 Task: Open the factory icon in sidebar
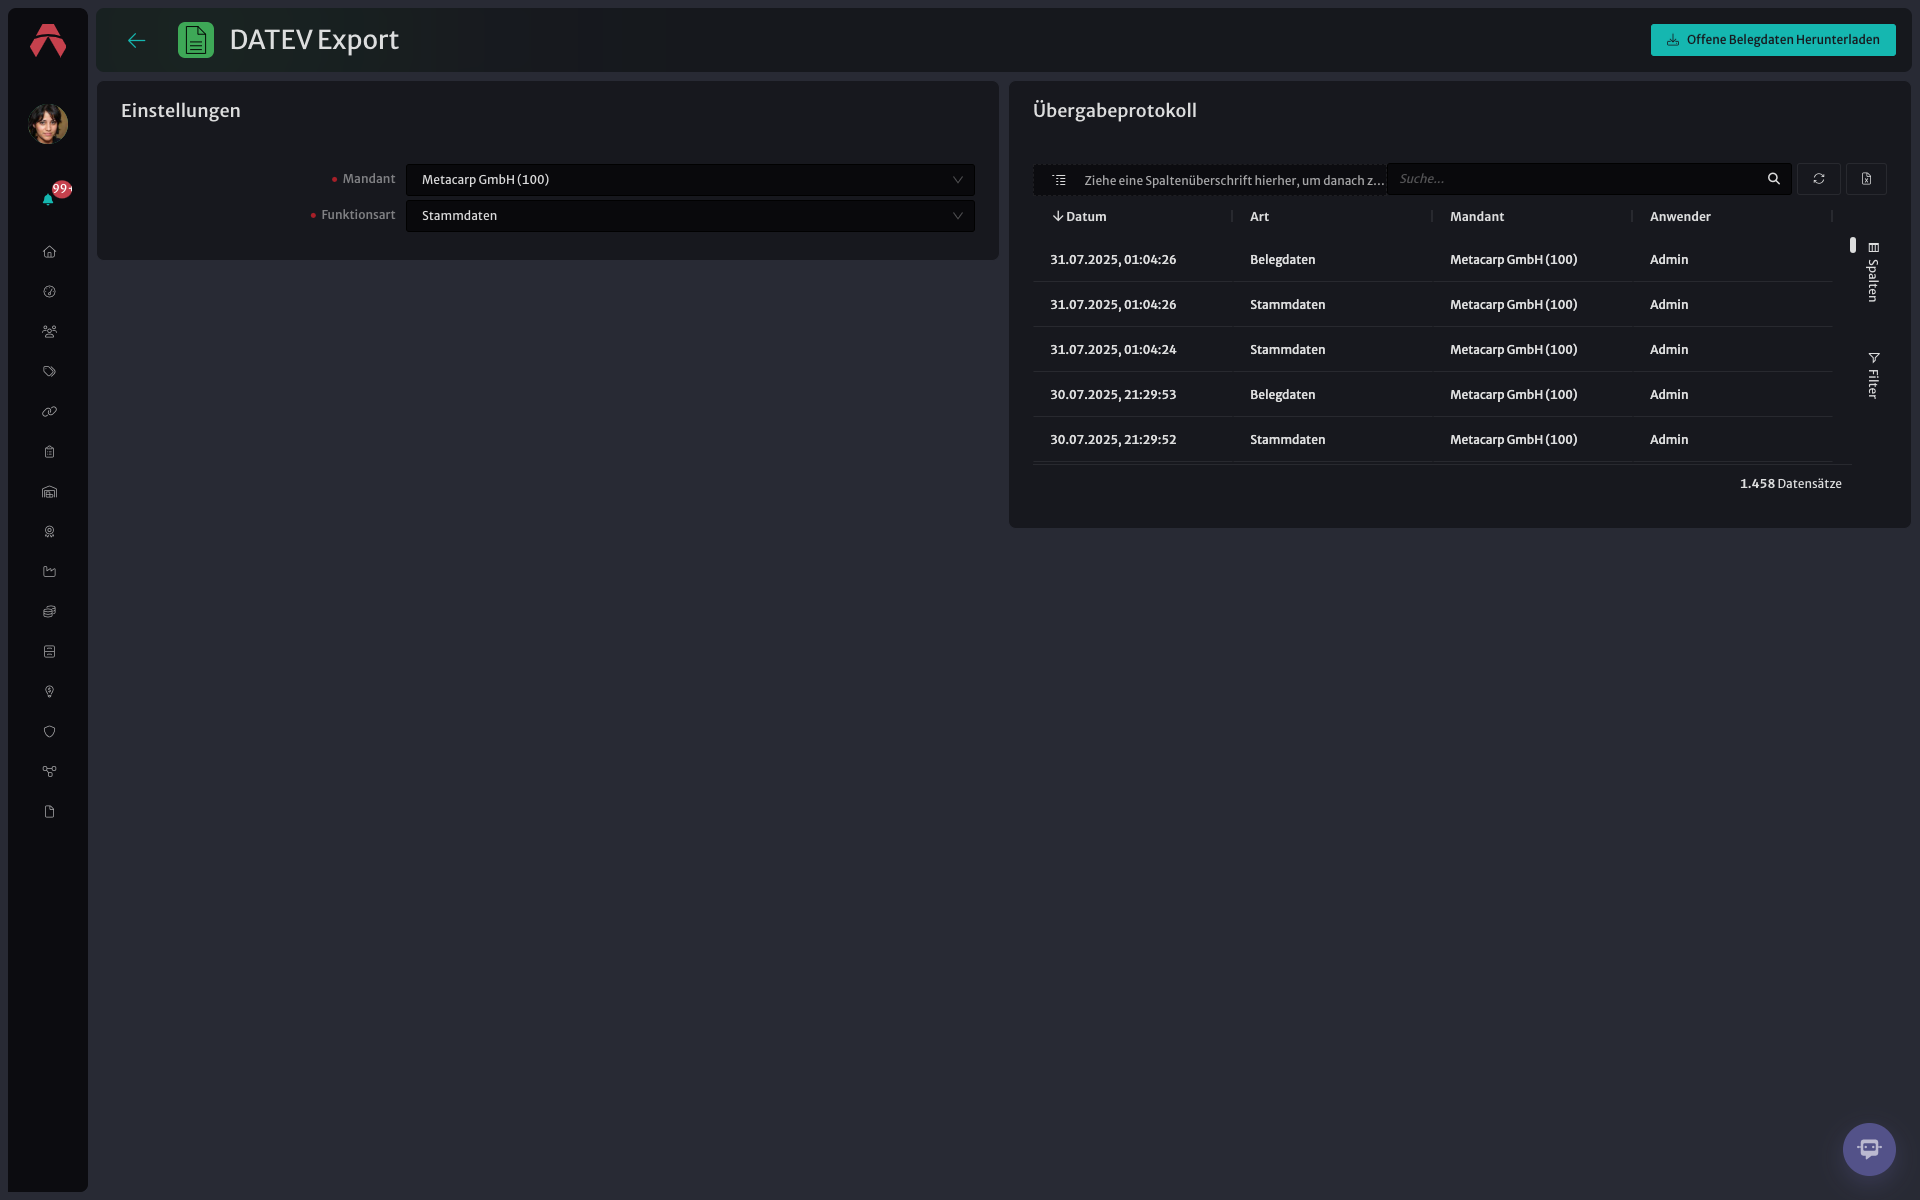coord(49,572)
